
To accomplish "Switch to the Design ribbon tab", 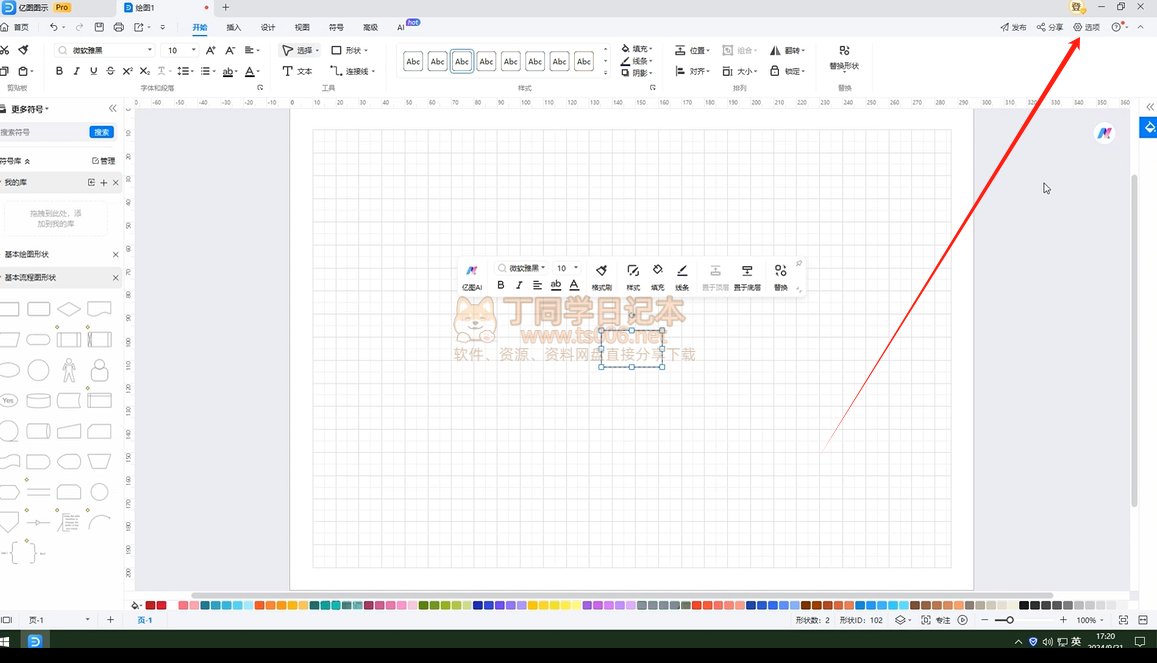I will (x=268, y=27).
